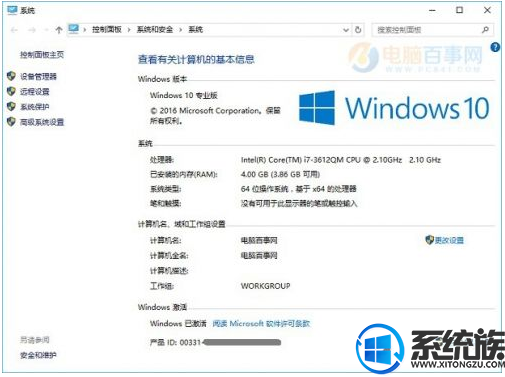Click the shield icon beside 远程设置
The height and width of the screenshot is (377, 505).
(11, 91)
